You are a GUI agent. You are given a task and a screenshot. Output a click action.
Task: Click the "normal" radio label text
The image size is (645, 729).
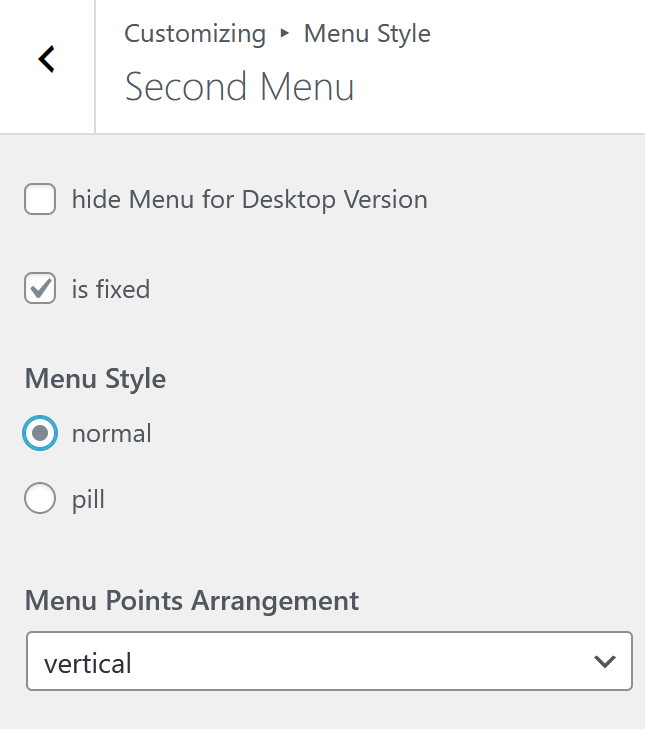112,434
